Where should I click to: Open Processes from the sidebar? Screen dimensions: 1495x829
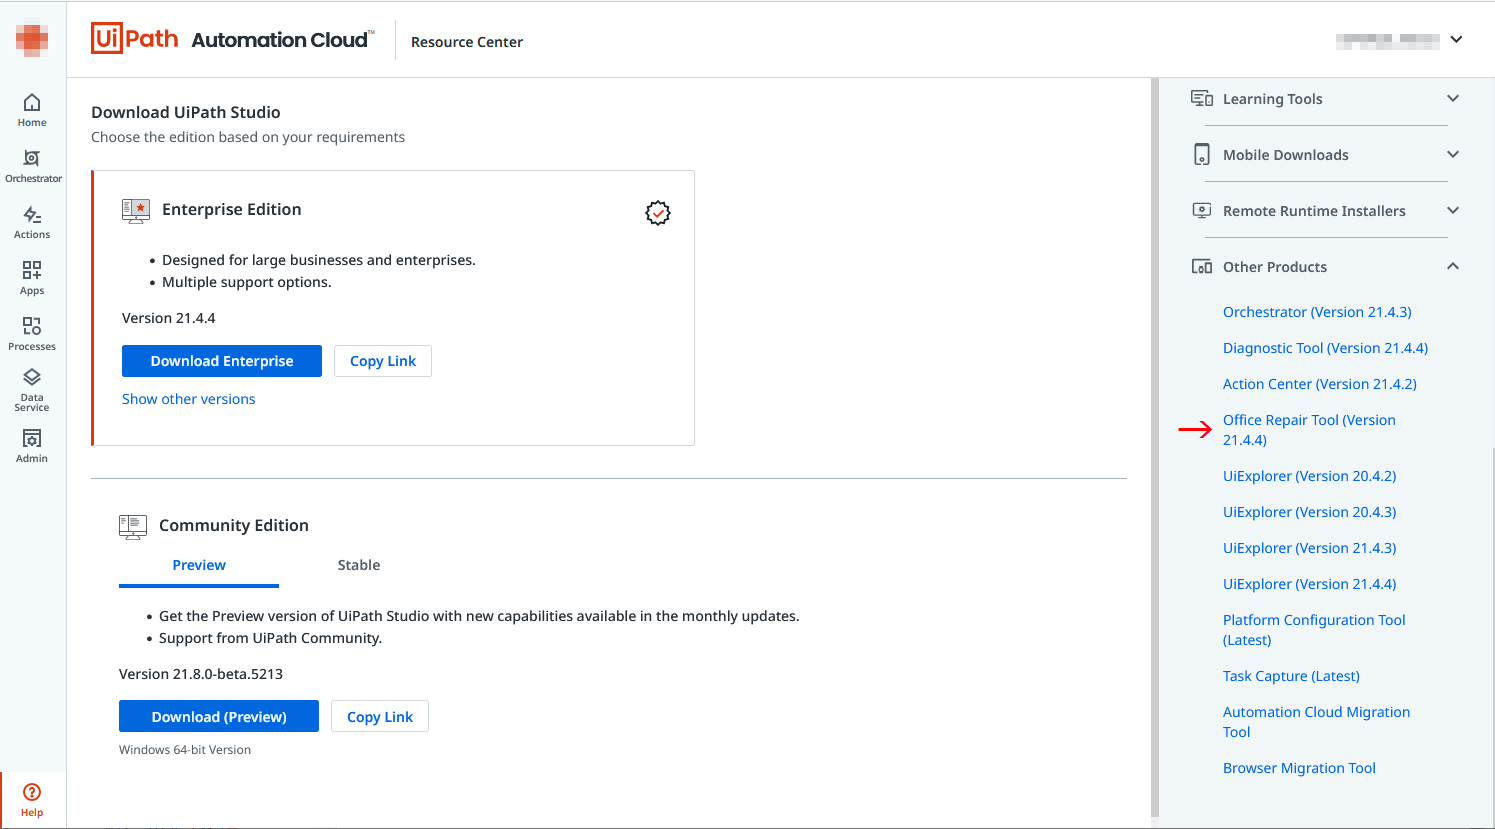[x=32, y=333]
